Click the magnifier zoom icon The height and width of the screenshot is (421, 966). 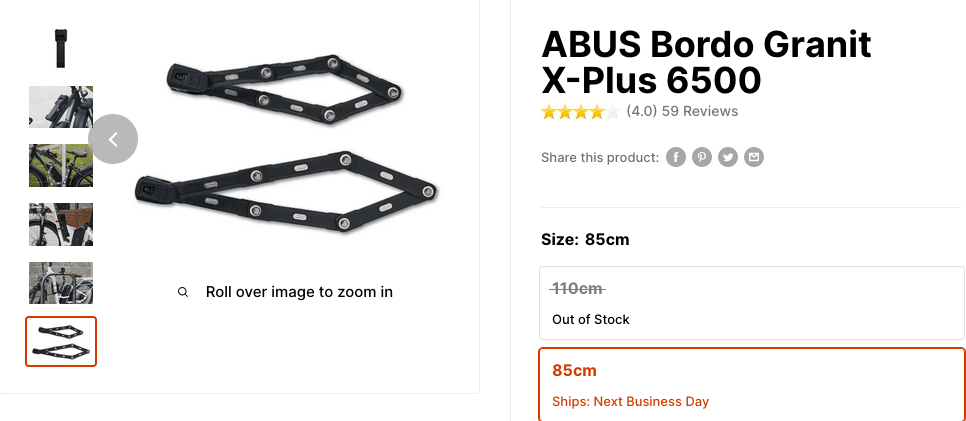click(183, 292)
